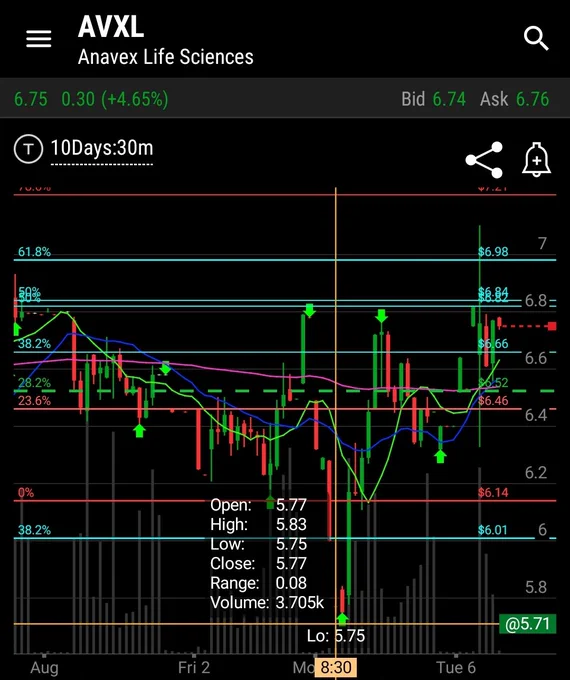Image resolution: width=570 pixels, height=680 pixels.
Task: Tap the High: 5.83 readout
Action: click(x=259, y=524)
